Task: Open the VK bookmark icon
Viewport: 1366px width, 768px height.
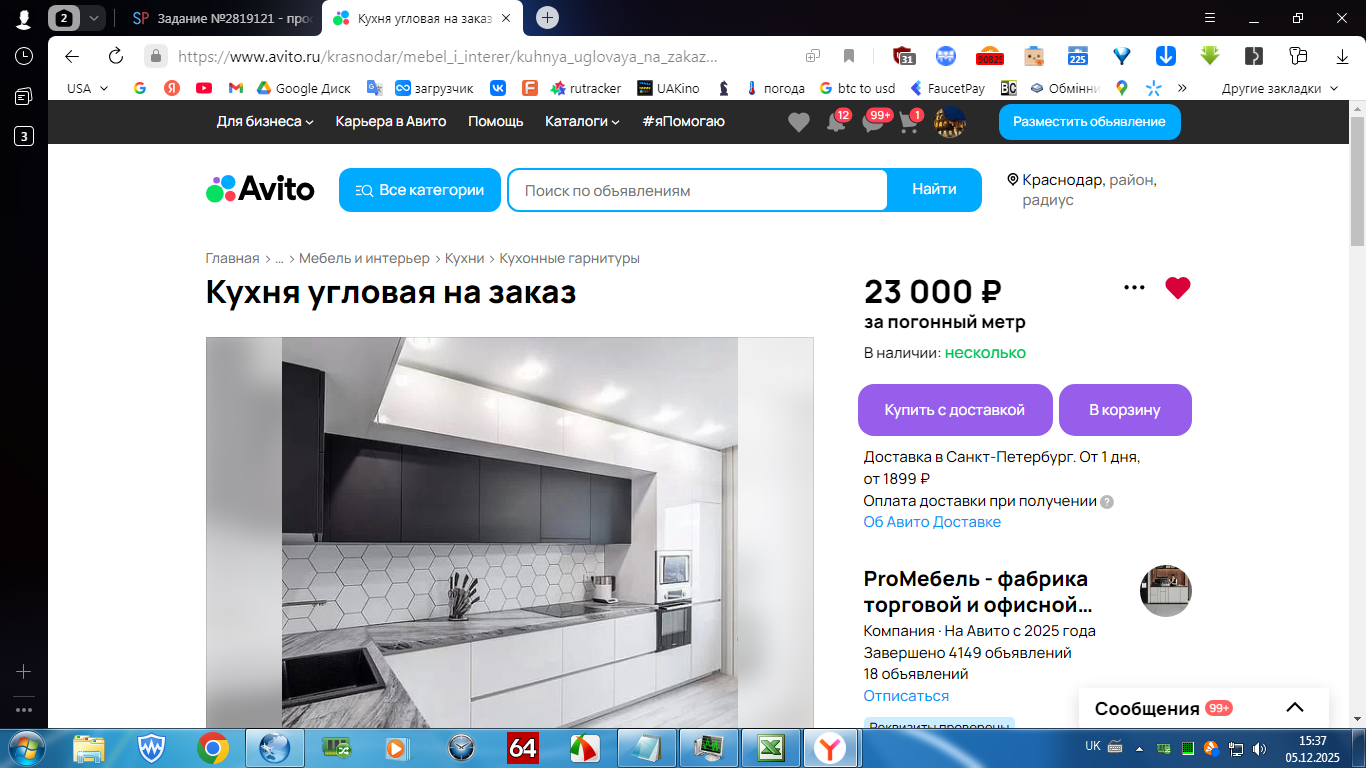Action: [497, 88]
